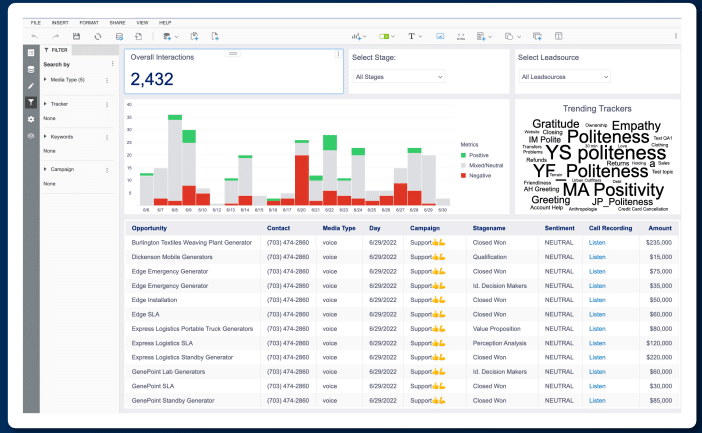Insert an HTML container icon
This screenshot has width=702, height=433.
coord(461,36)
